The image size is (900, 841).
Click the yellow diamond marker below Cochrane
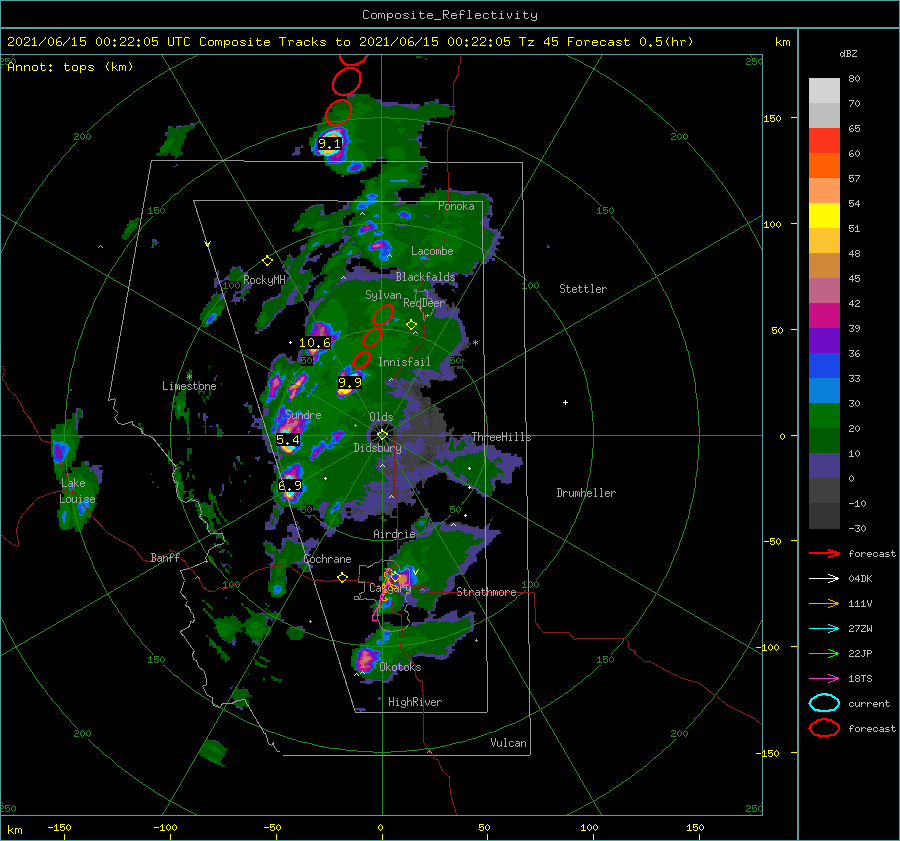(343, 577)
